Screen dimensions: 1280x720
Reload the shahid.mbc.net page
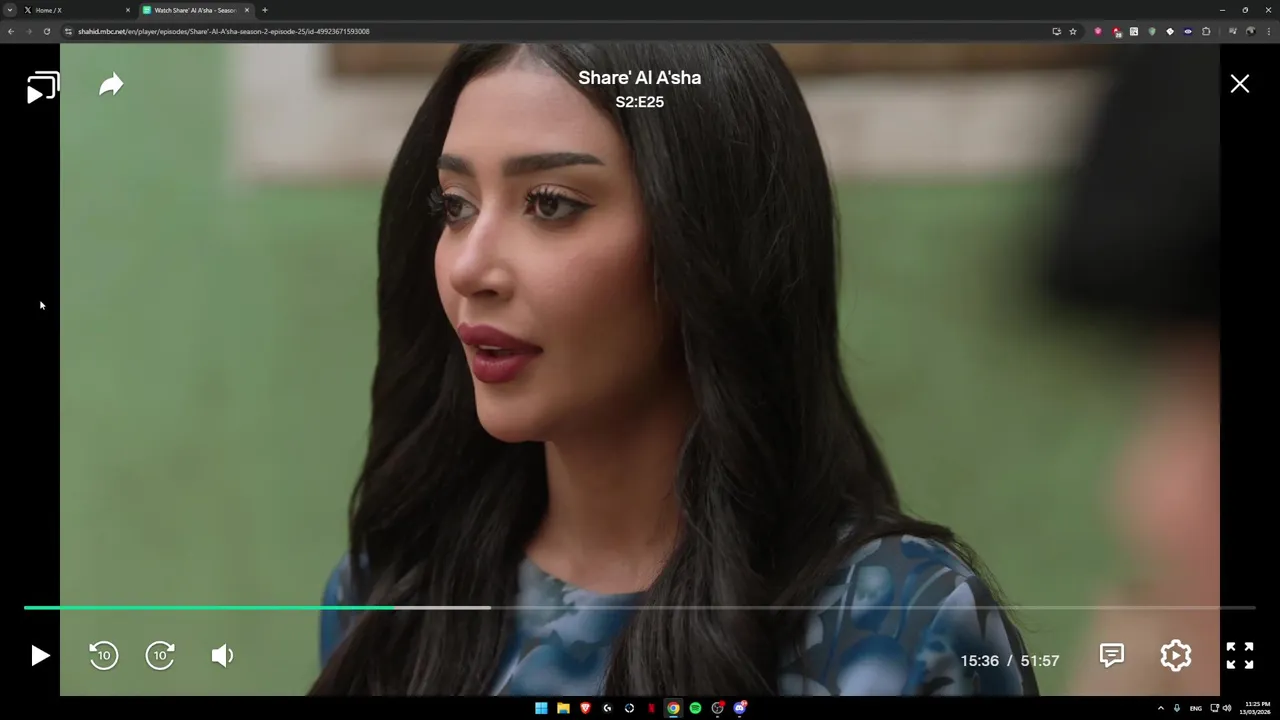[x=47, y=31]
